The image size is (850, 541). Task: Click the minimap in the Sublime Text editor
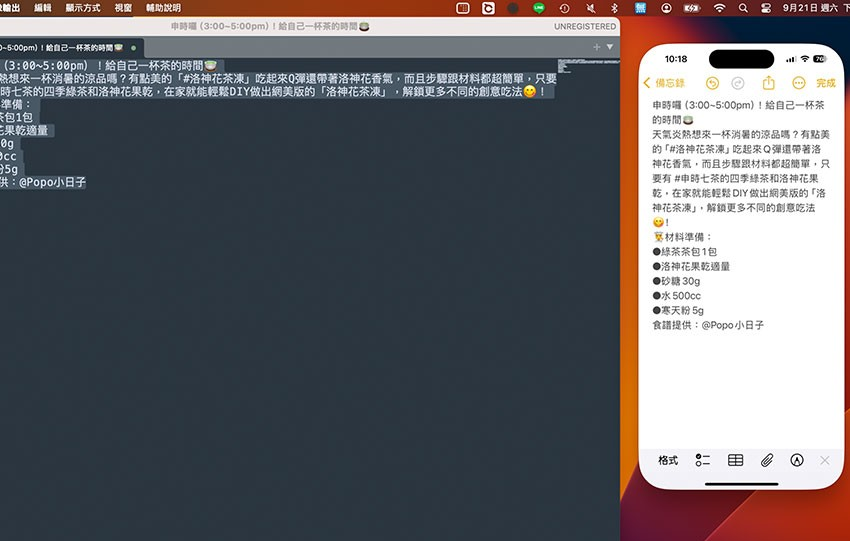click(x=588, y=66)
